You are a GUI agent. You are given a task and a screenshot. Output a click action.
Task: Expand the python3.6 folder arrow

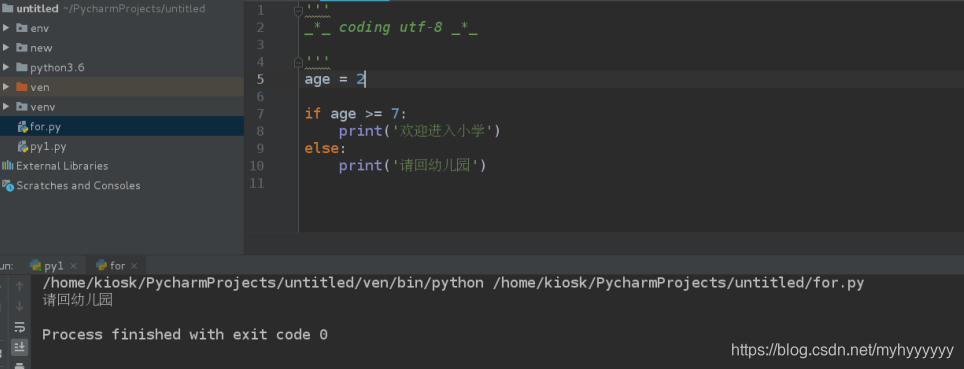coord(6,67)
